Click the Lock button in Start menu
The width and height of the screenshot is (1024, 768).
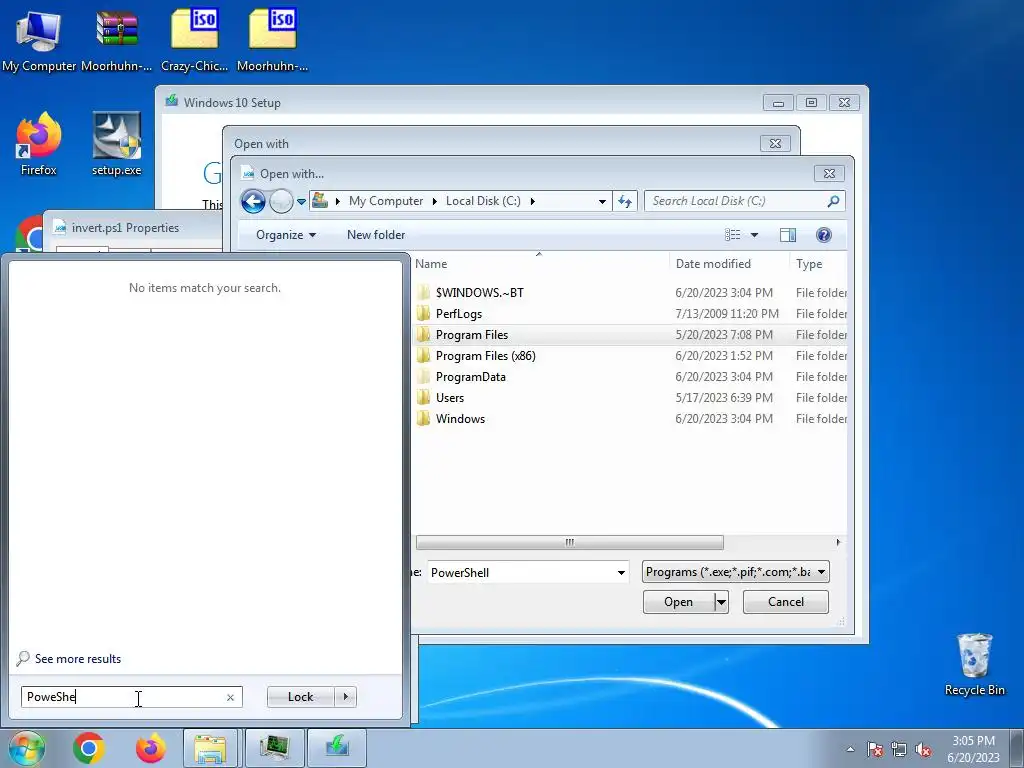[x=300, y=697]
